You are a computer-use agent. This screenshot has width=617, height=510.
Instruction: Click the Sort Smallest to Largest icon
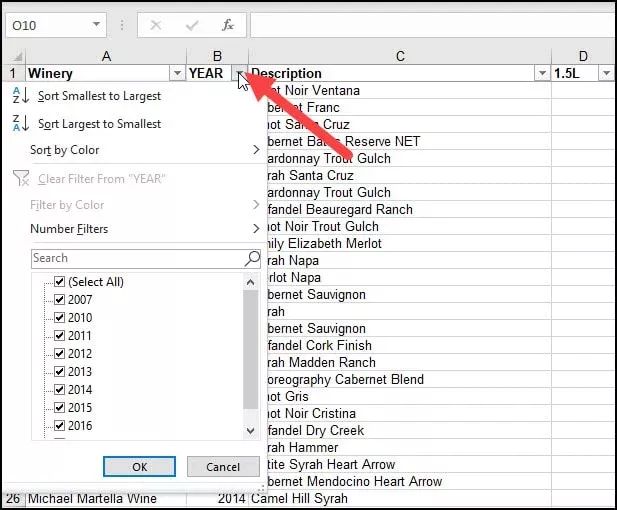coord(19,96)
